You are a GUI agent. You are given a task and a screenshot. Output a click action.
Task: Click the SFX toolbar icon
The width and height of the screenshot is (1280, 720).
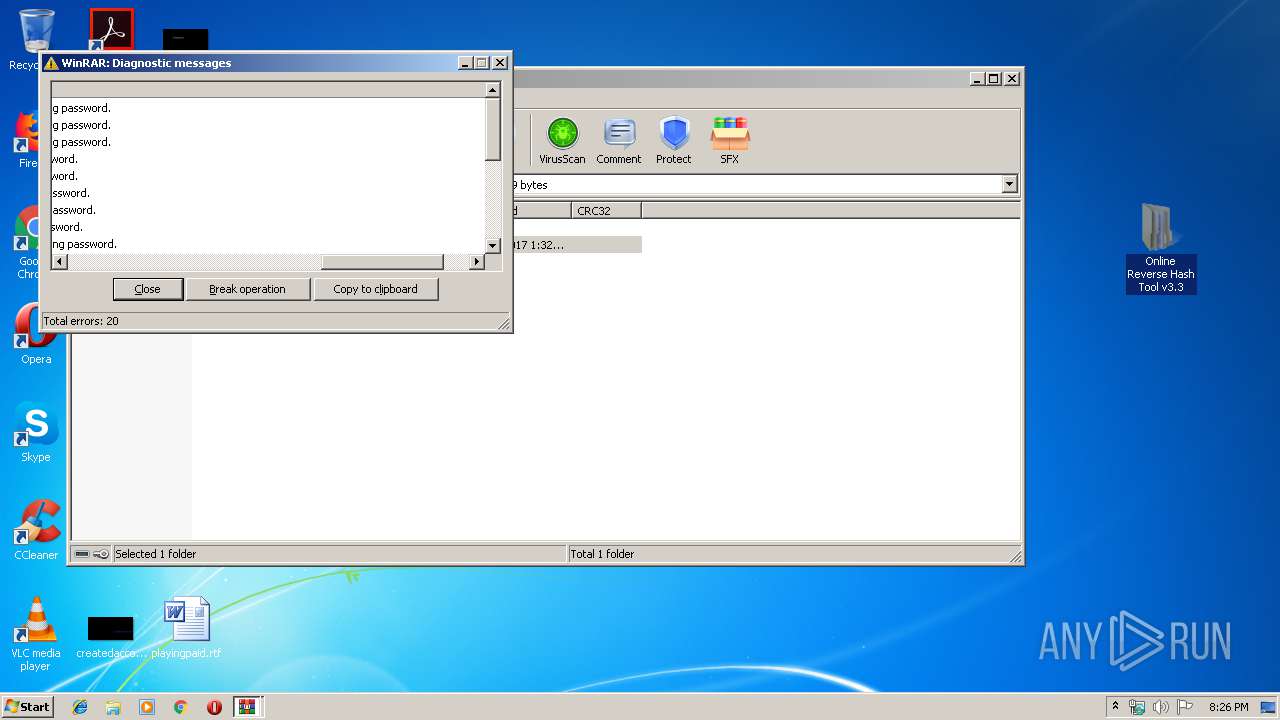(x=730, y=140)
